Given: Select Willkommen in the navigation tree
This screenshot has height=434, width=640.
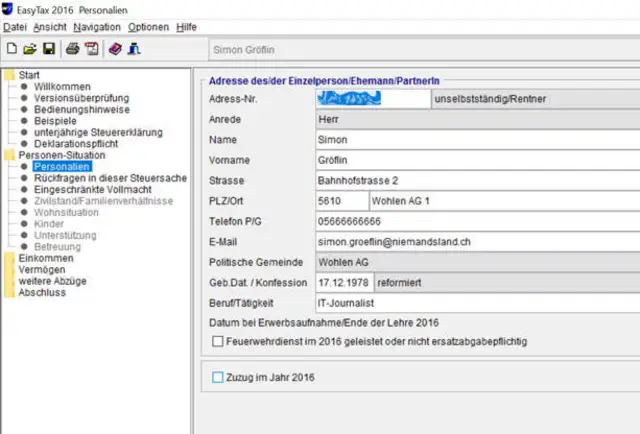Looking at the screenshot, I should pyautogui.click(x=62, y=87).
